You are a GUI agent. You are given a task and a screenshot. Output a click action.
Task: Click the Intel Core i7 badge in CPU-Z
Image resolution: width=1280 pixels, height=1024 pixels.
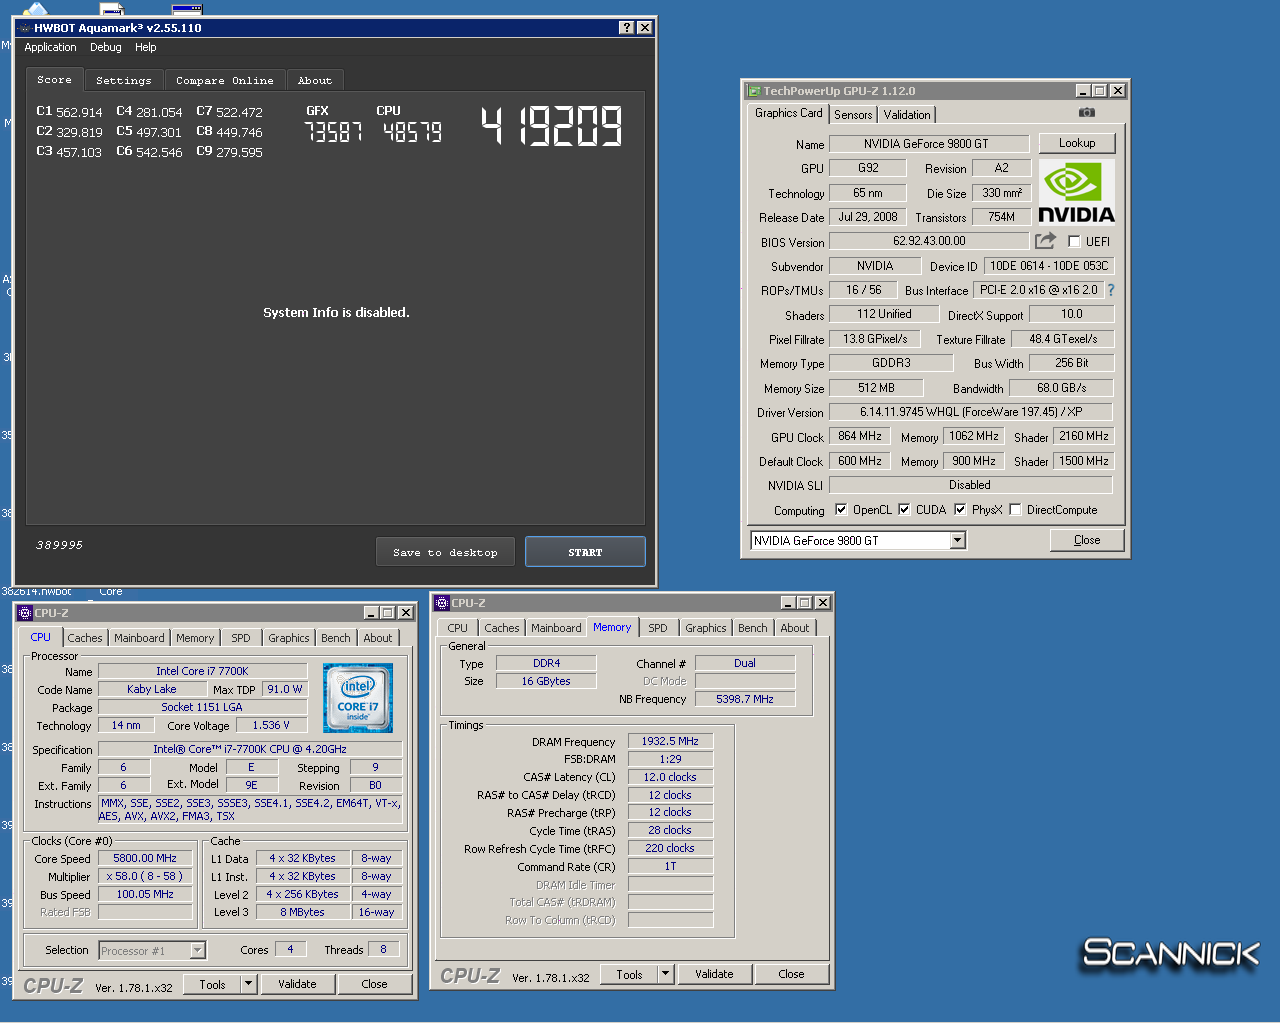click(358, 698)
